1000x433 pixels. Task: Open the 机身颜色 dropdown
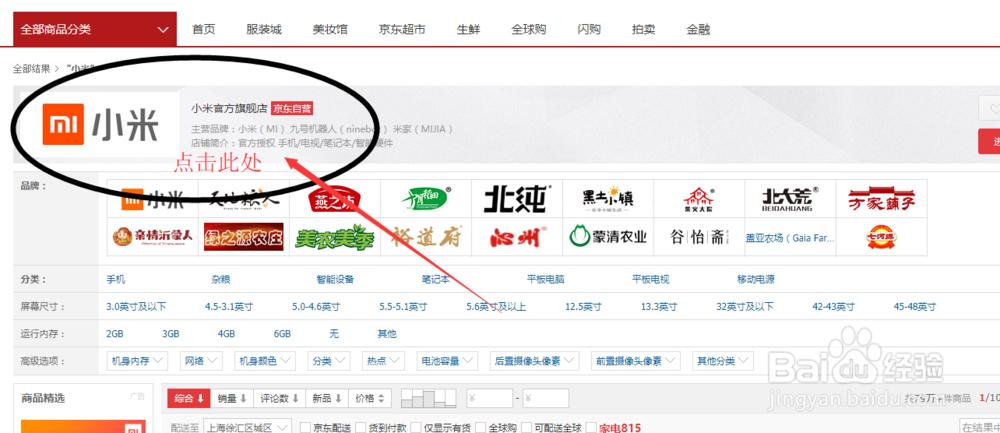pyautogui.click(x=265, y=361)
